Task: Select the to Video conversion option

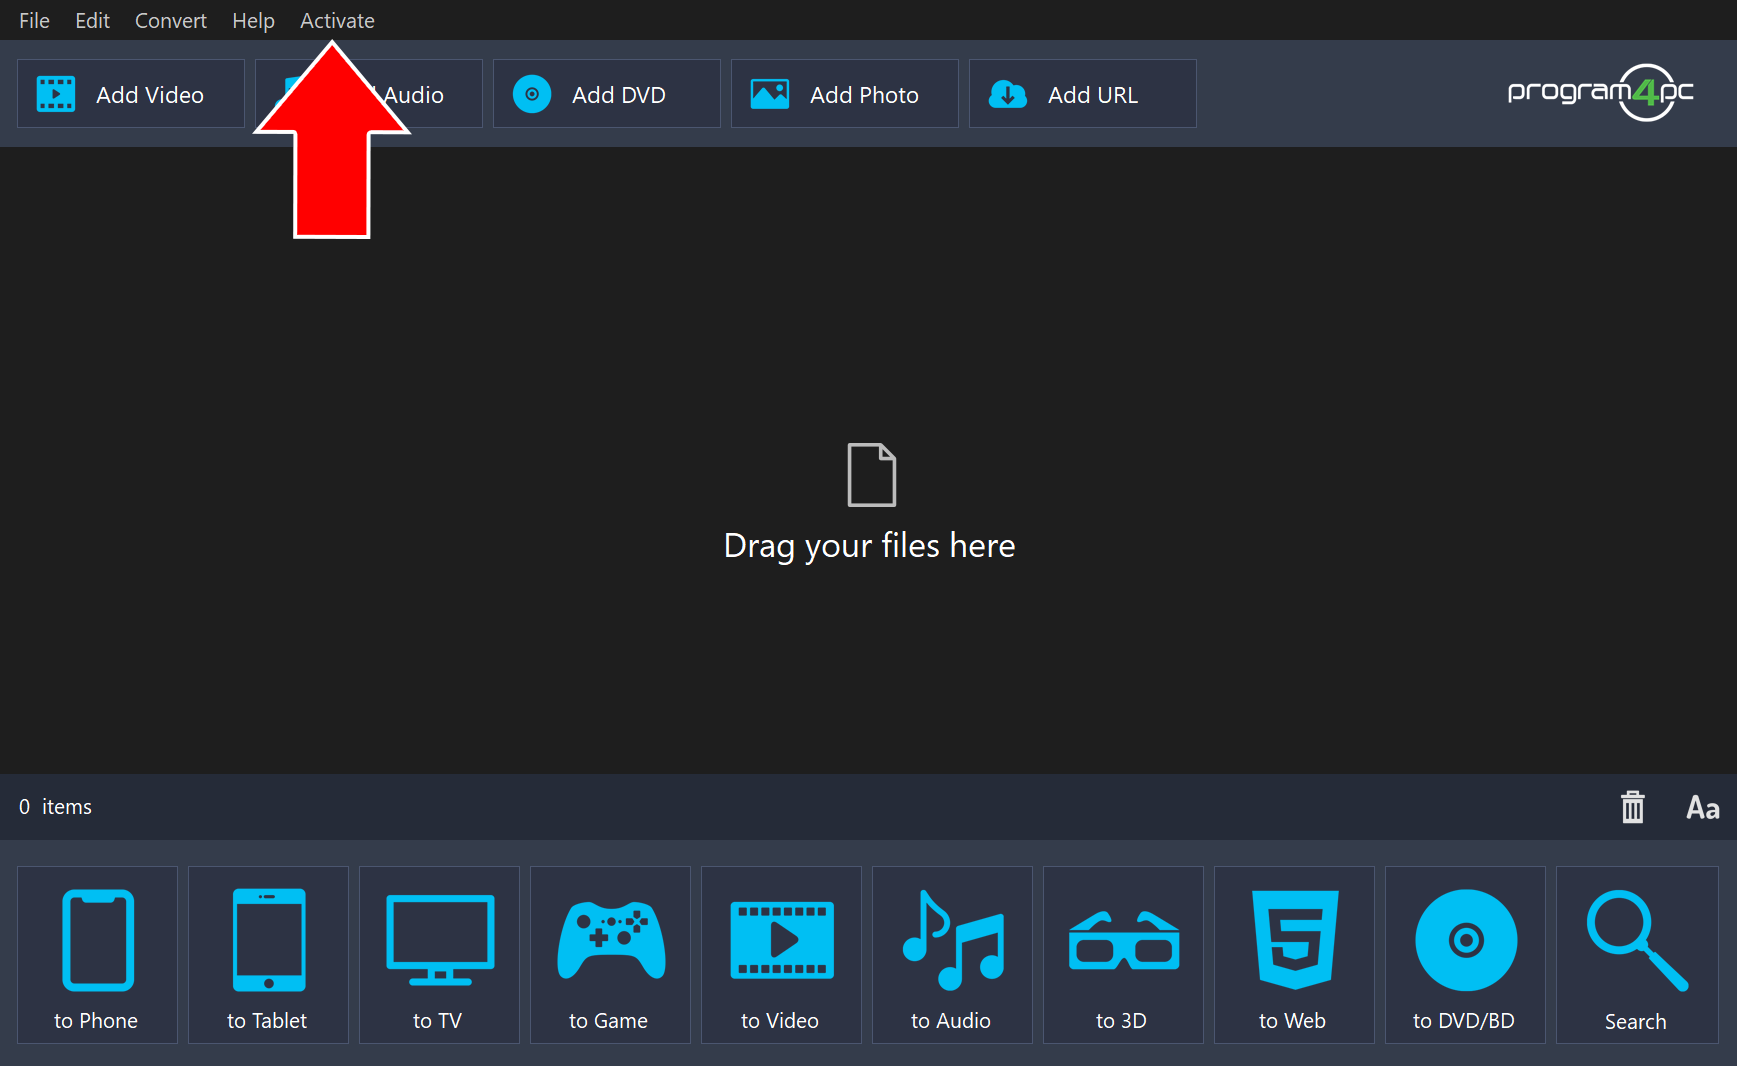Action: [x=781, y=955]
